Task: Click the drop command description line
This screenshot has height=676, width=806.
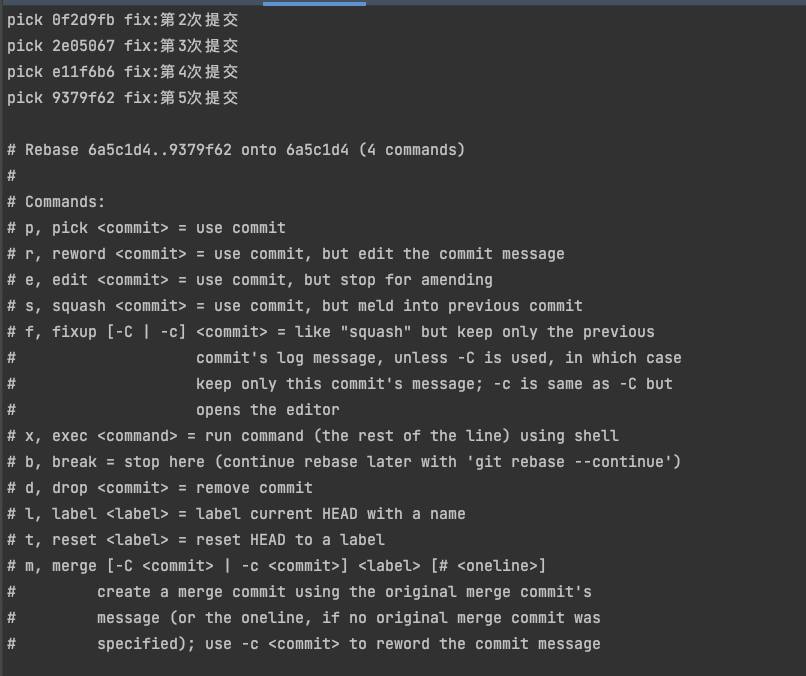Action: click(160, 488)
